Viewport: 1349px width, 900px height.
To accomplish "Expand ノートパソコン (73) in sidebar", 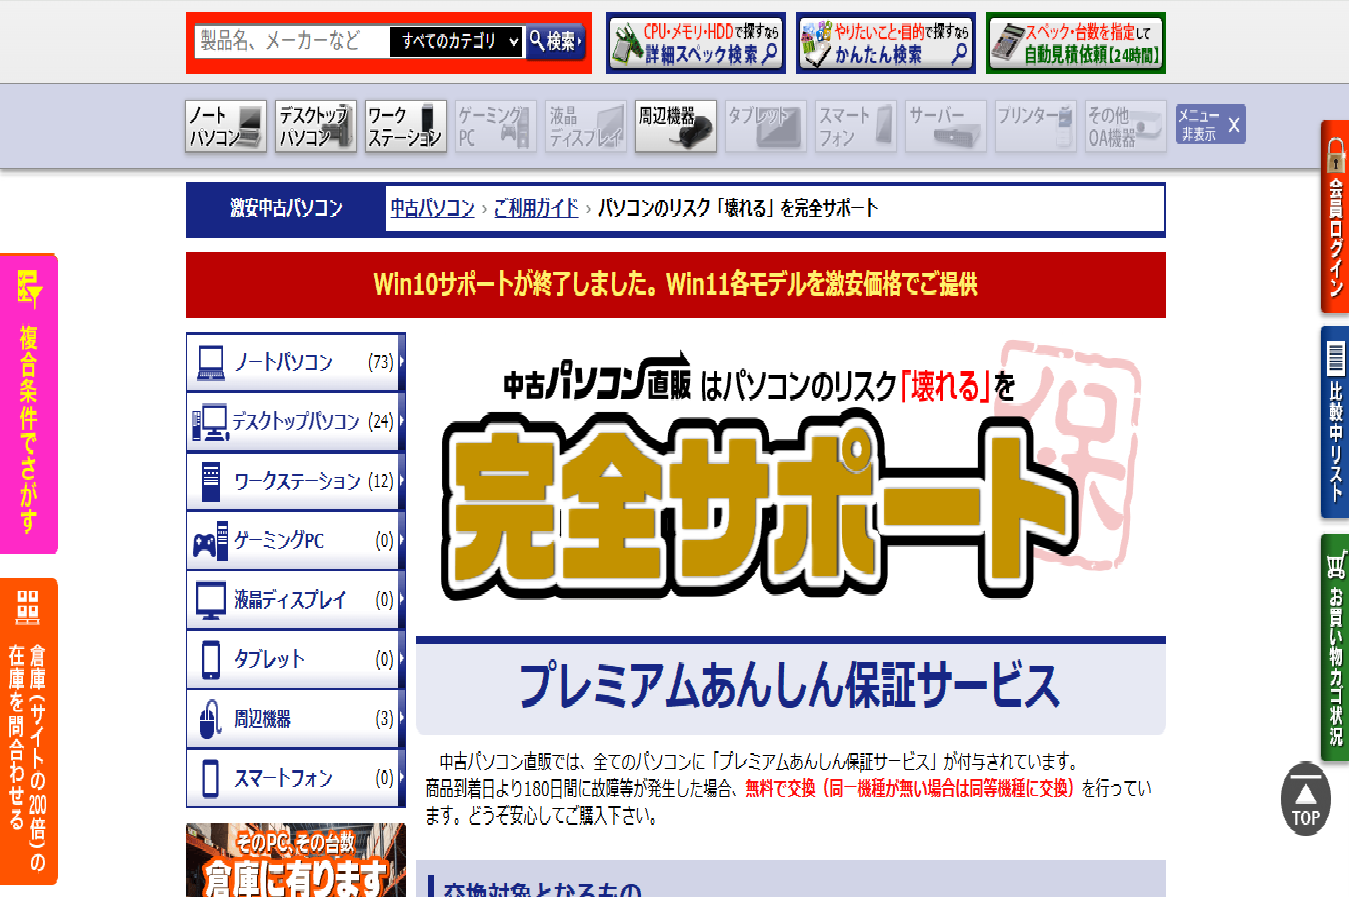I will tap(296, 362).
